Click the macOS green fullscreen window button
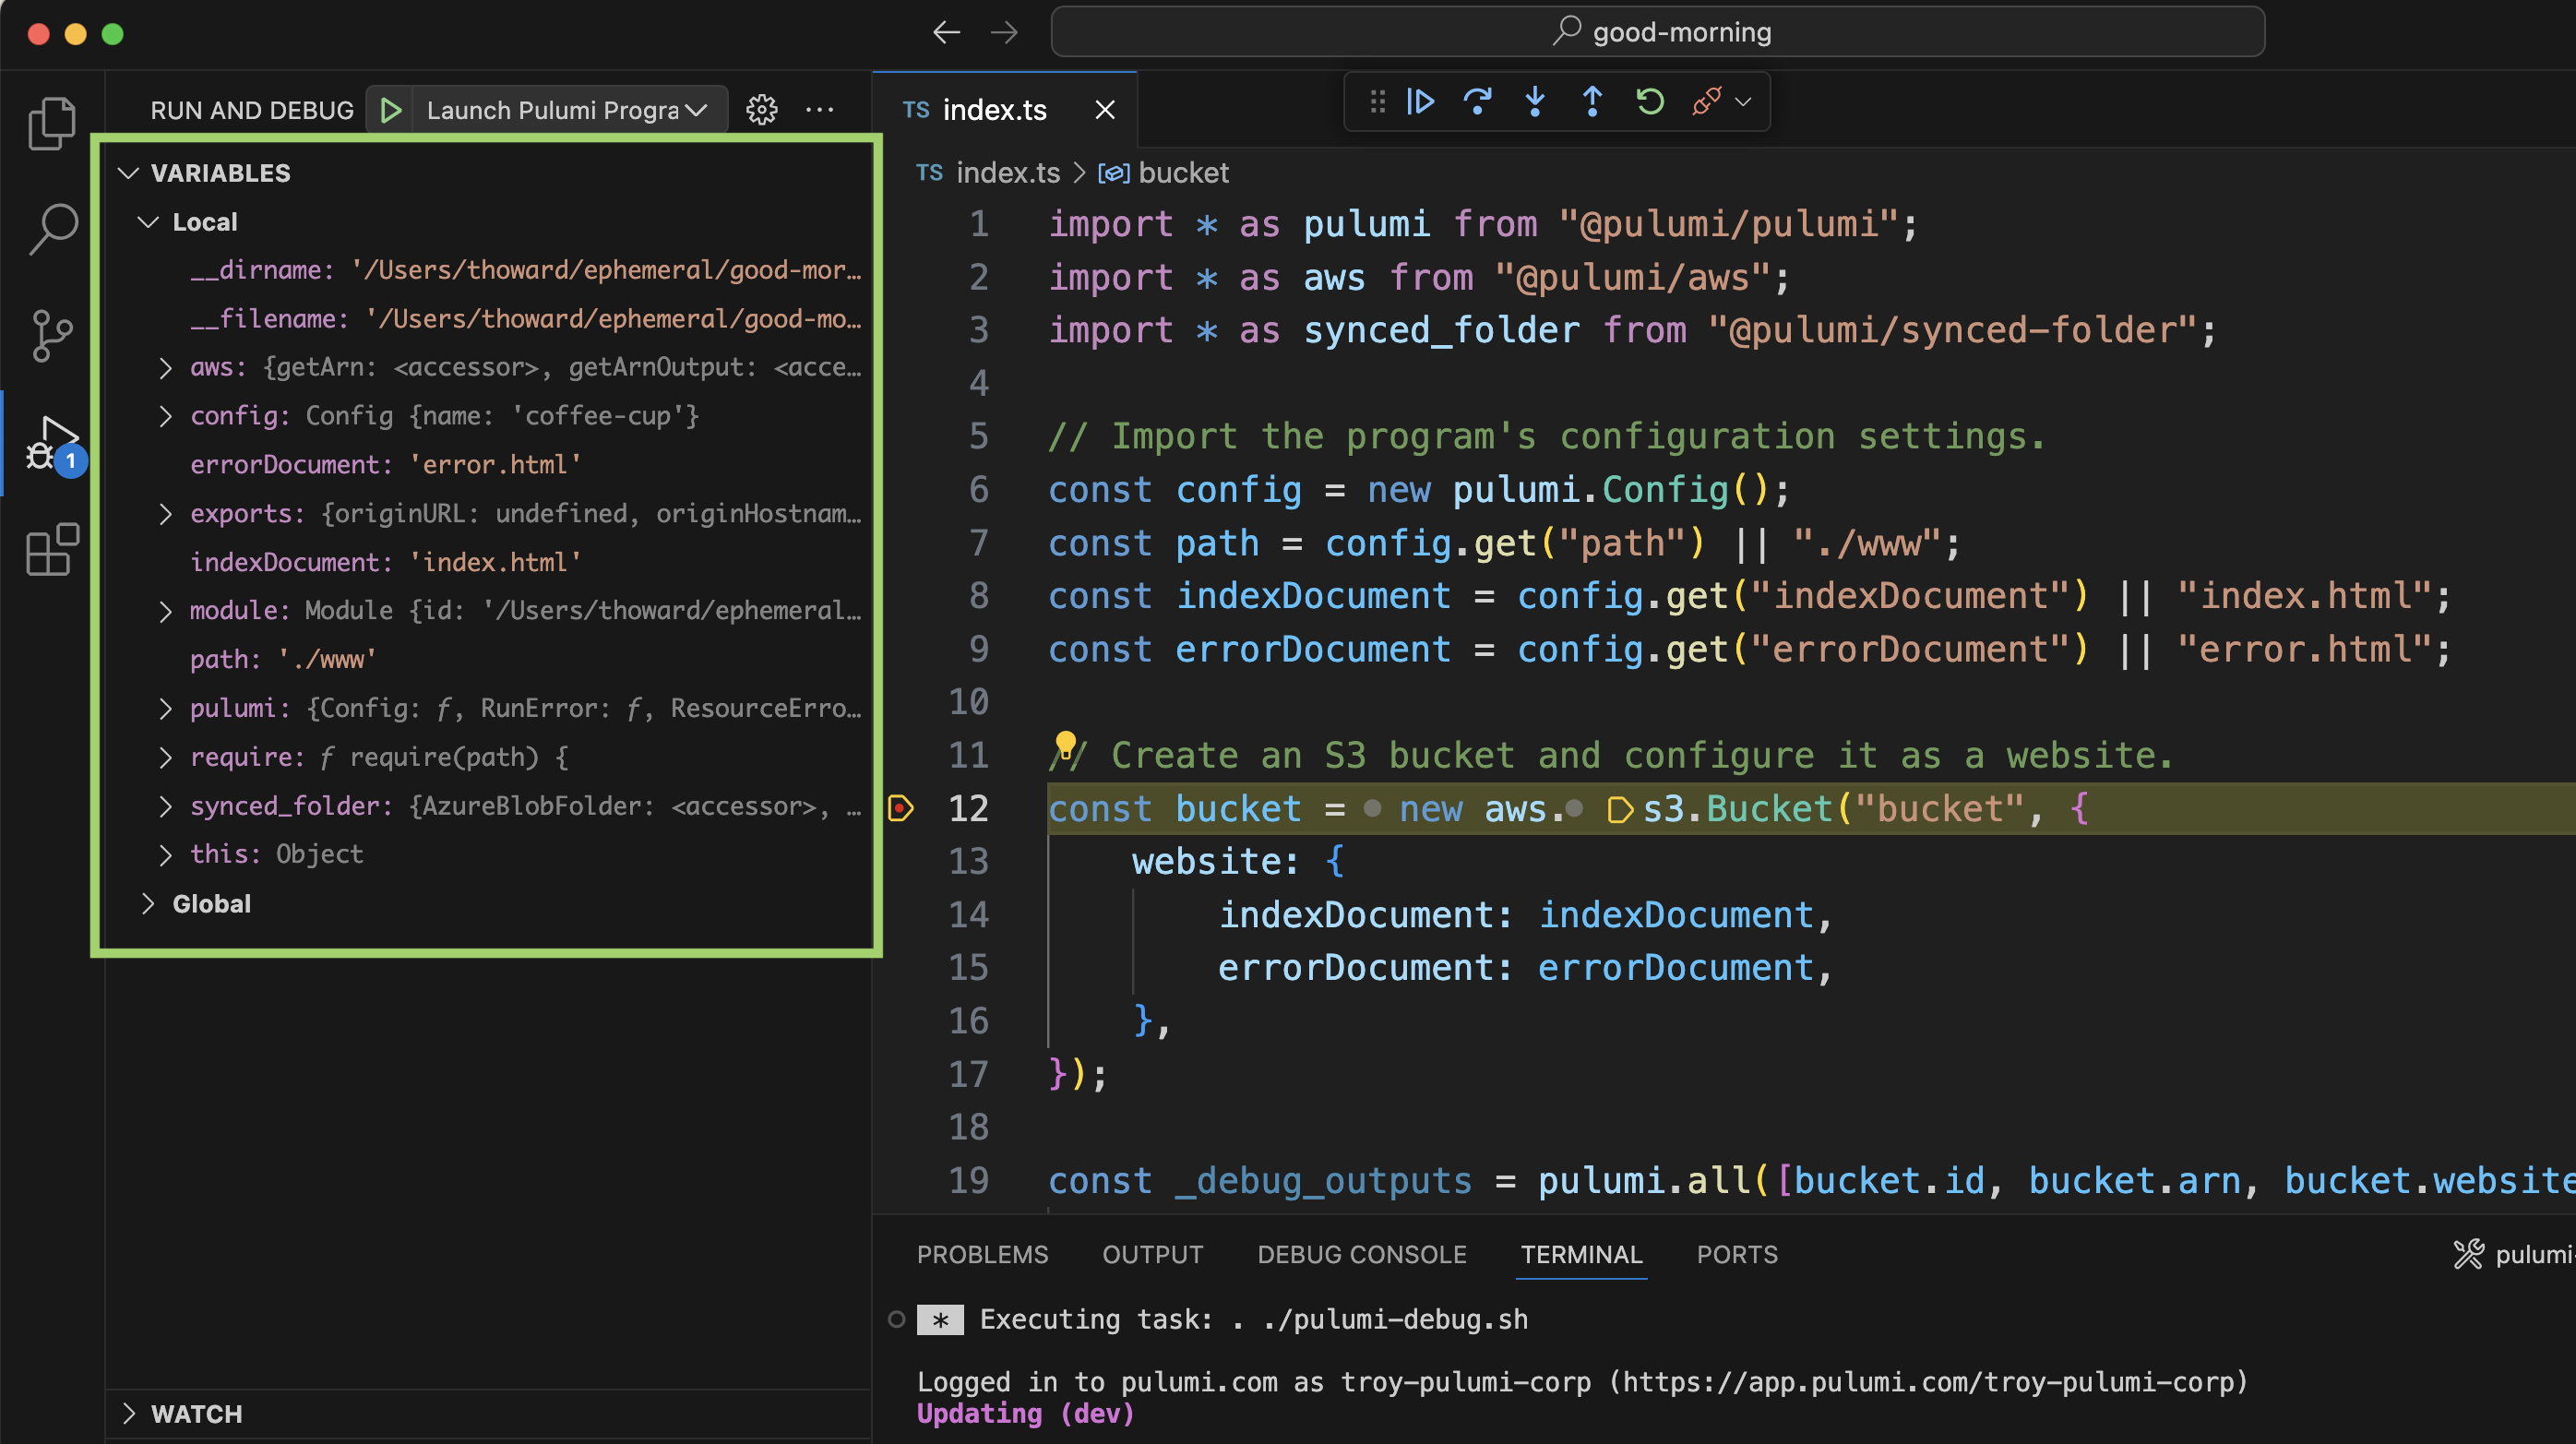 113,34
